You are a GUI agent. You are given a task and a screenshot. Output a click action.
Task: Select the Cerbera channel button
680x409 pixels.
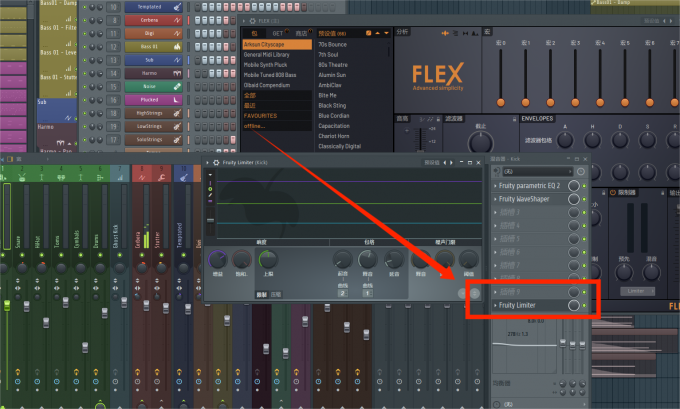click(x=154, y=20)
